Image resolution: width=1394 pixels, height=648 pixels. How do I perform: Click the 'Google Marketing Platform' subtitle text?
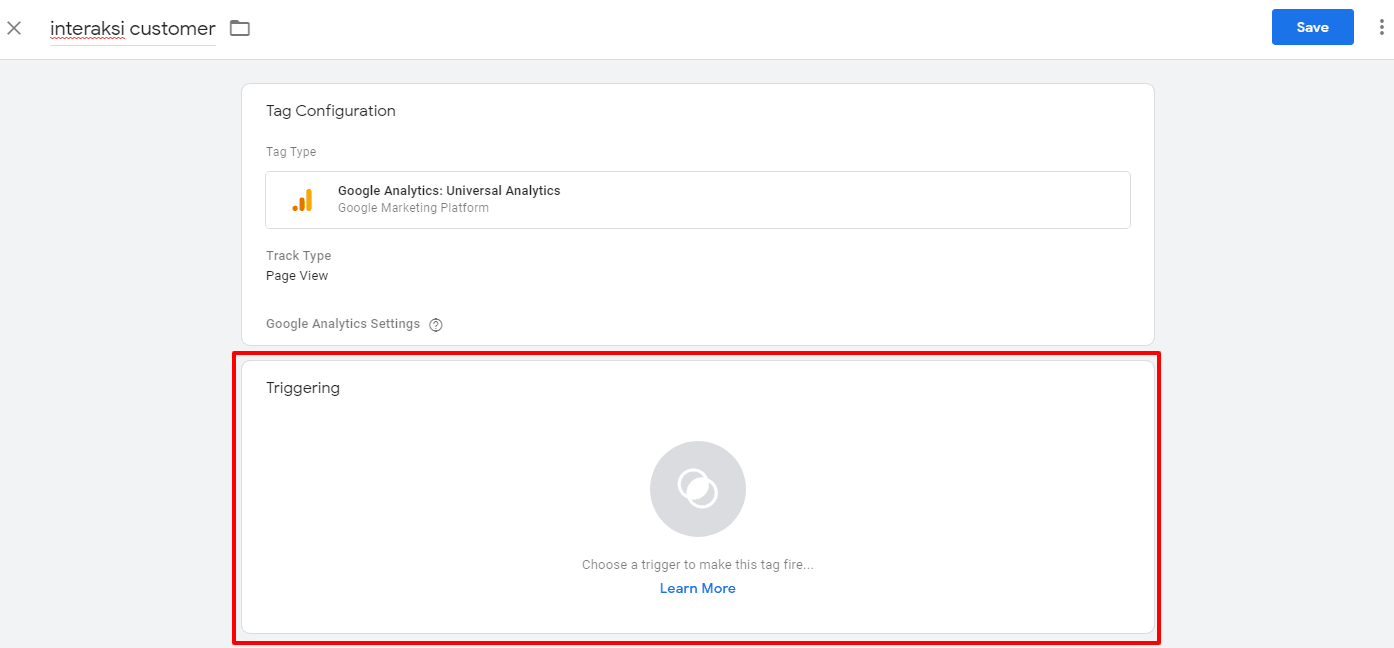[x=413, y=208]
